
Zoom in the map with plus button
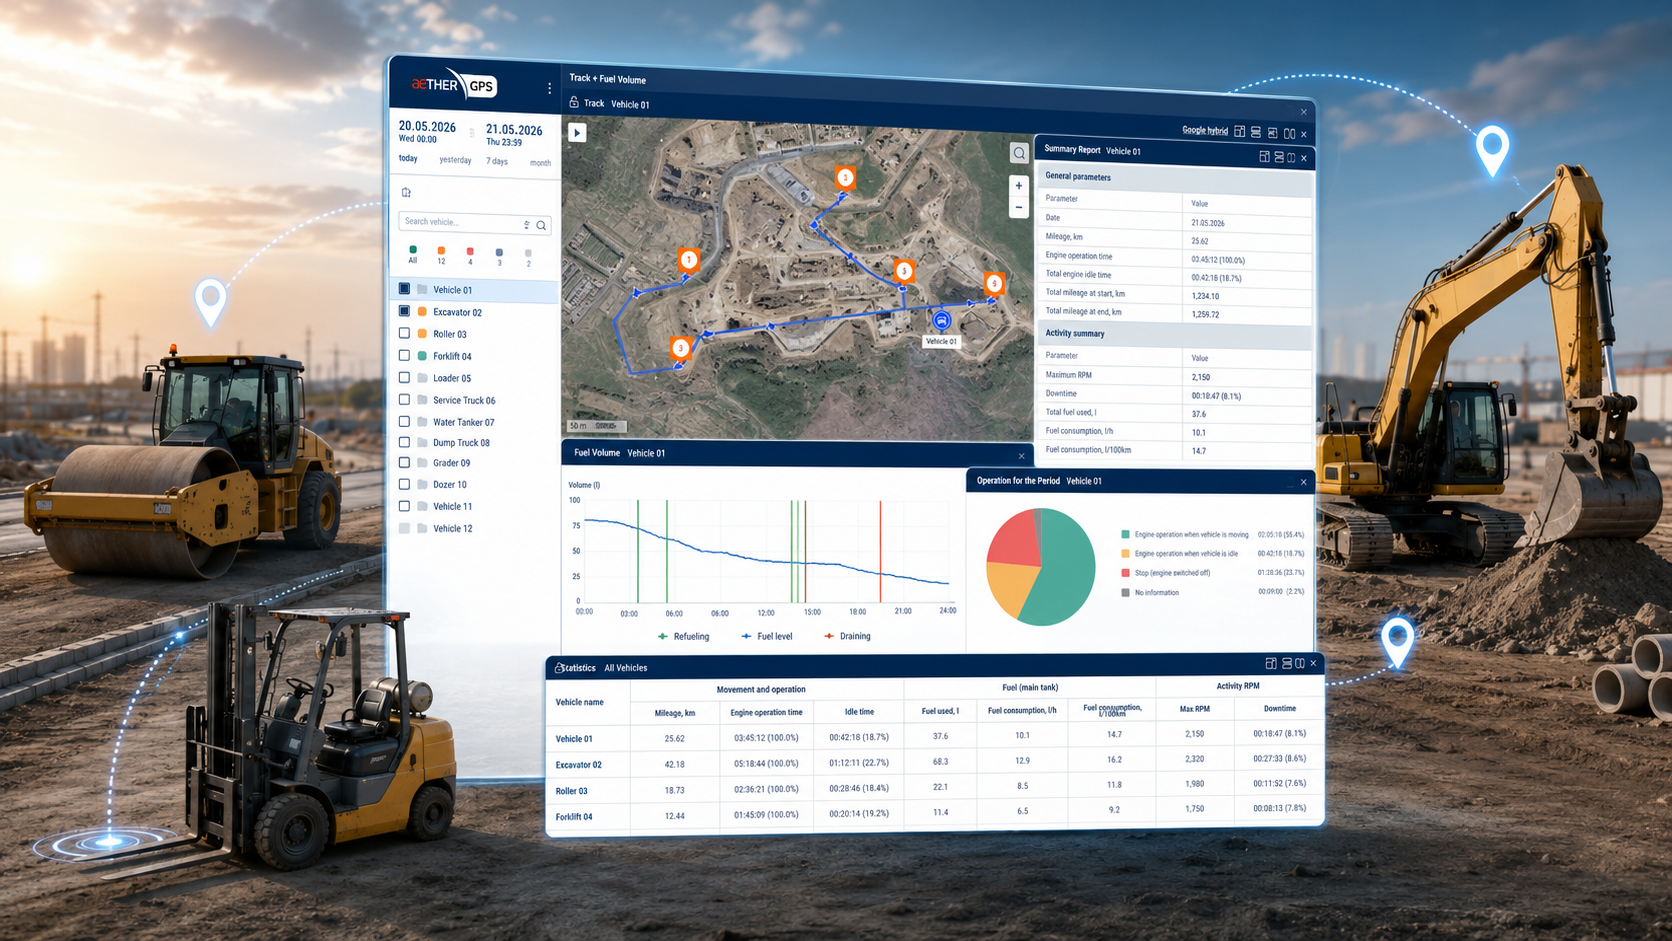(1019, 185)
